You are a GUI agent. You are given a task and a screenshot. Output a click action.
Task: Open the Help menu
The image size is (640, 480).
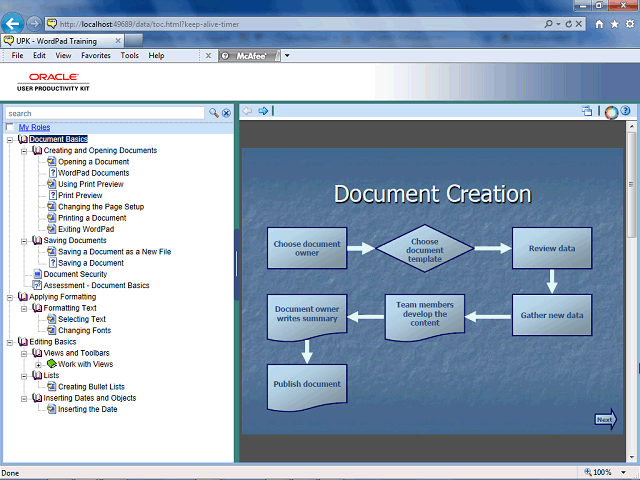(x=156, y=56)
